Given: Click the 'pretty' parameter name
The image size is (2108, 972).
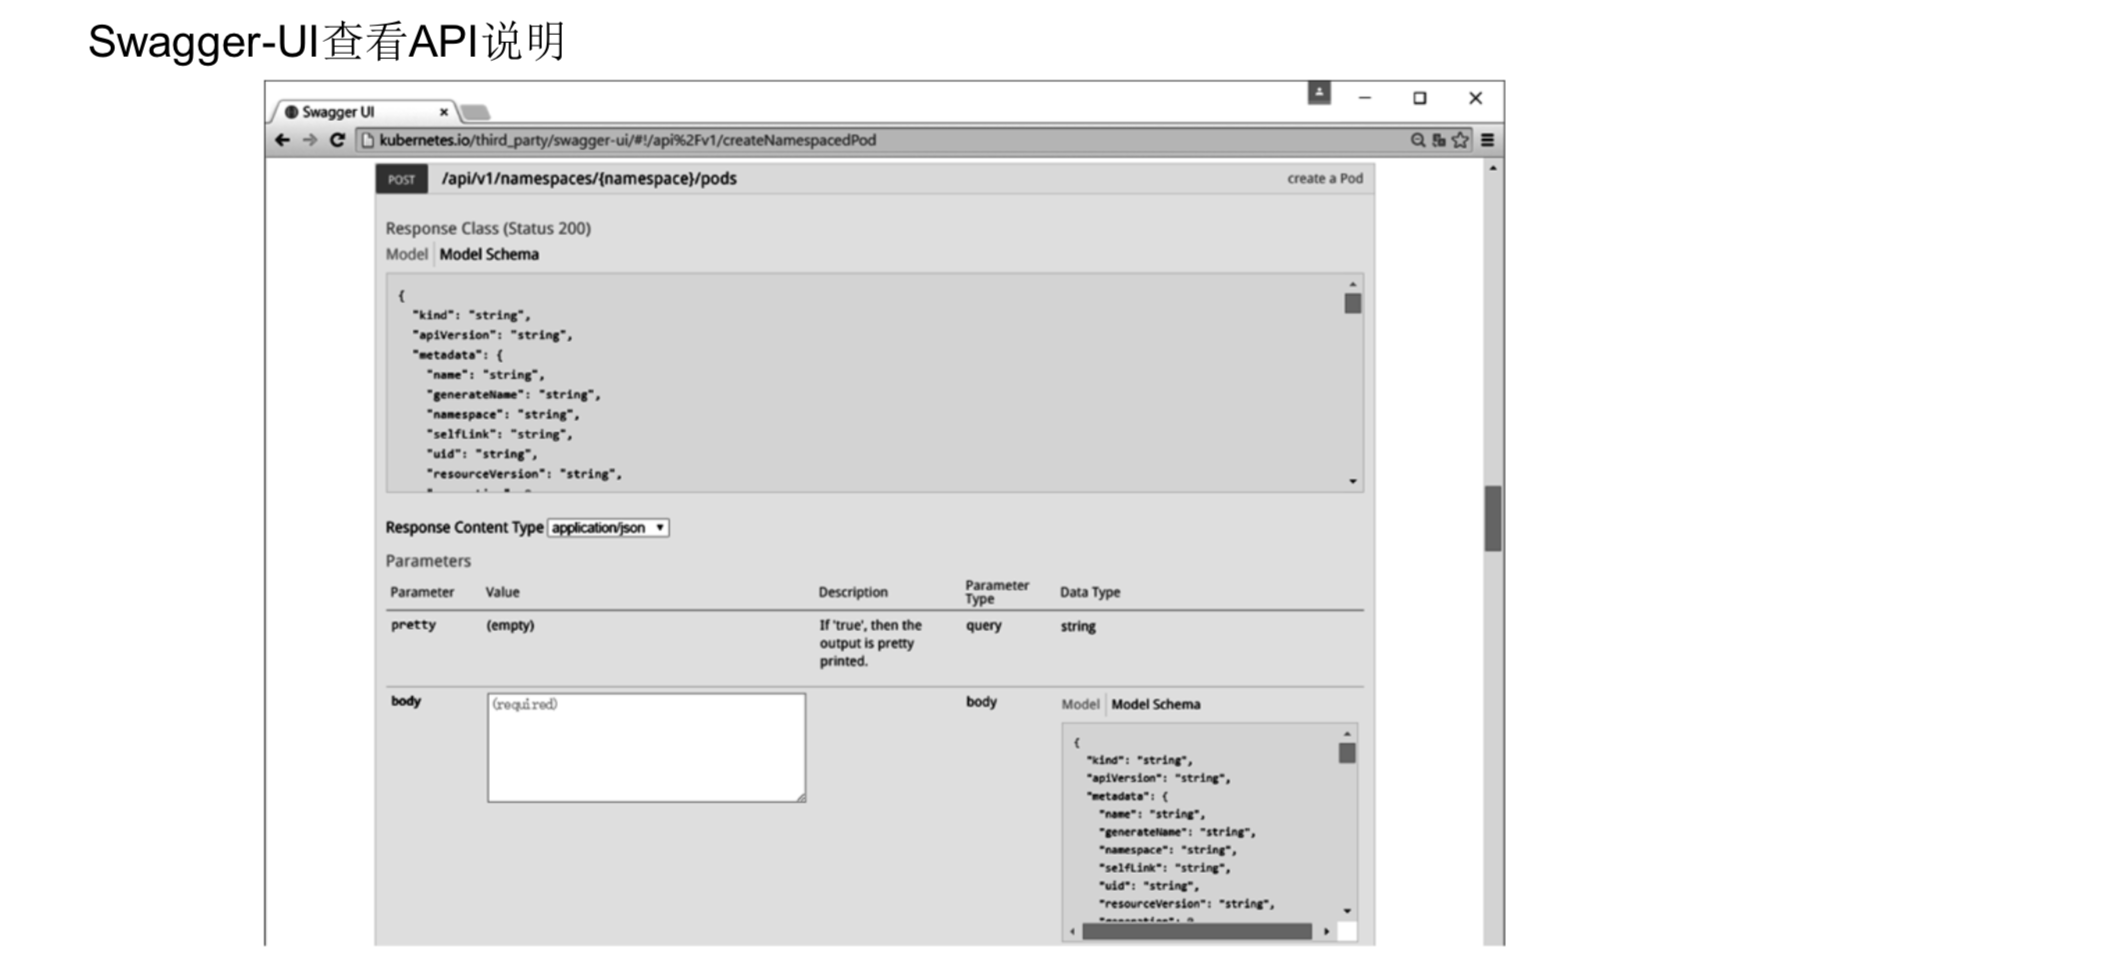Looking at the screenshot, I should (413, 625).
